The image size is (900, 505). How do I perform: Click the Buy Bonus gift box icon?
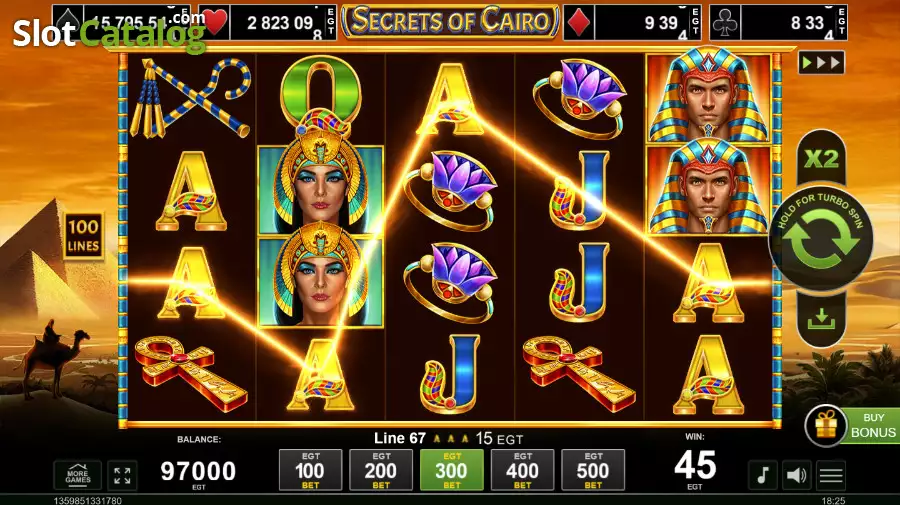(x=826, y=426)
